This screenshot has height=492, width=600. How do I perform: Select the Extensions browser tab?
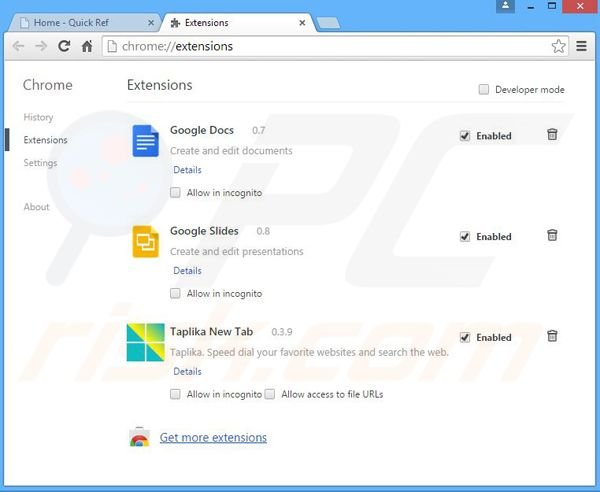point(238,23)
